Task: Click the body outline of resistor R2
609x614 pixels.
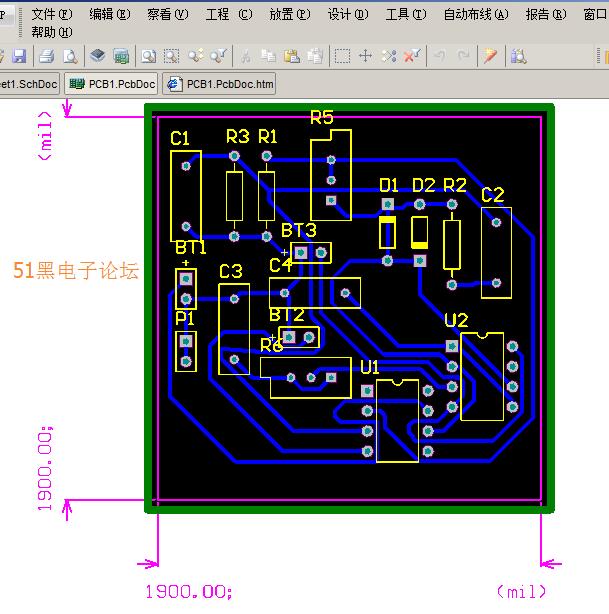Action: [x=452, y=245]
